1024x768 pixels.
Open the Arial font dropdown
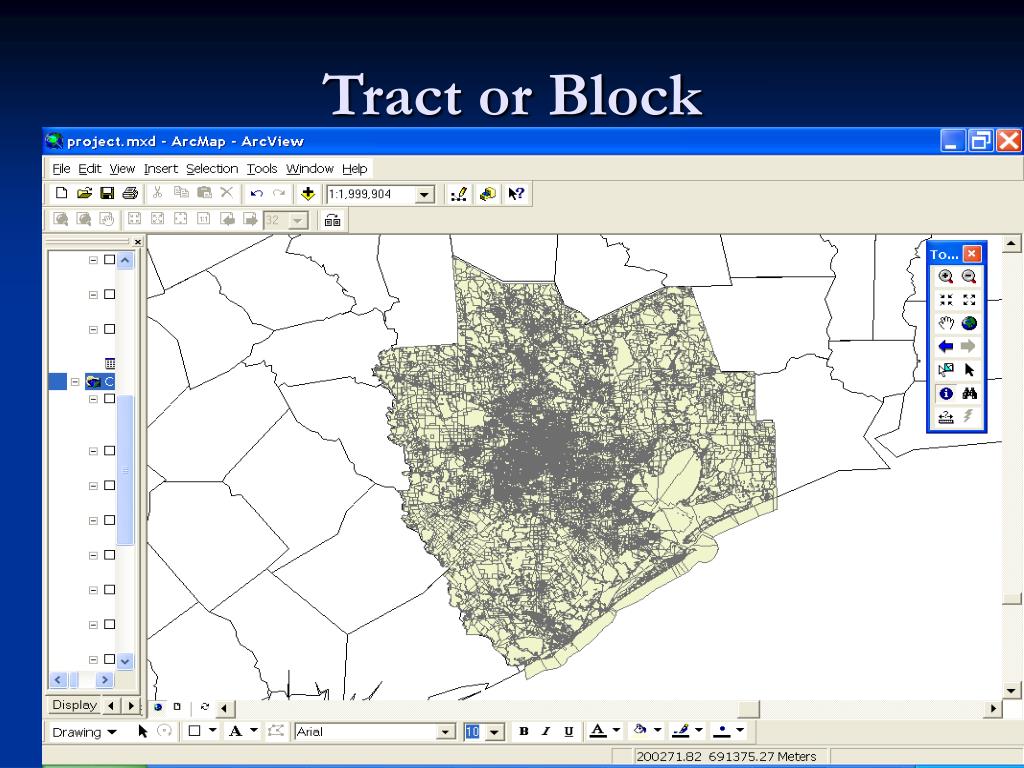pyautogui.click(x=446, y=732)
